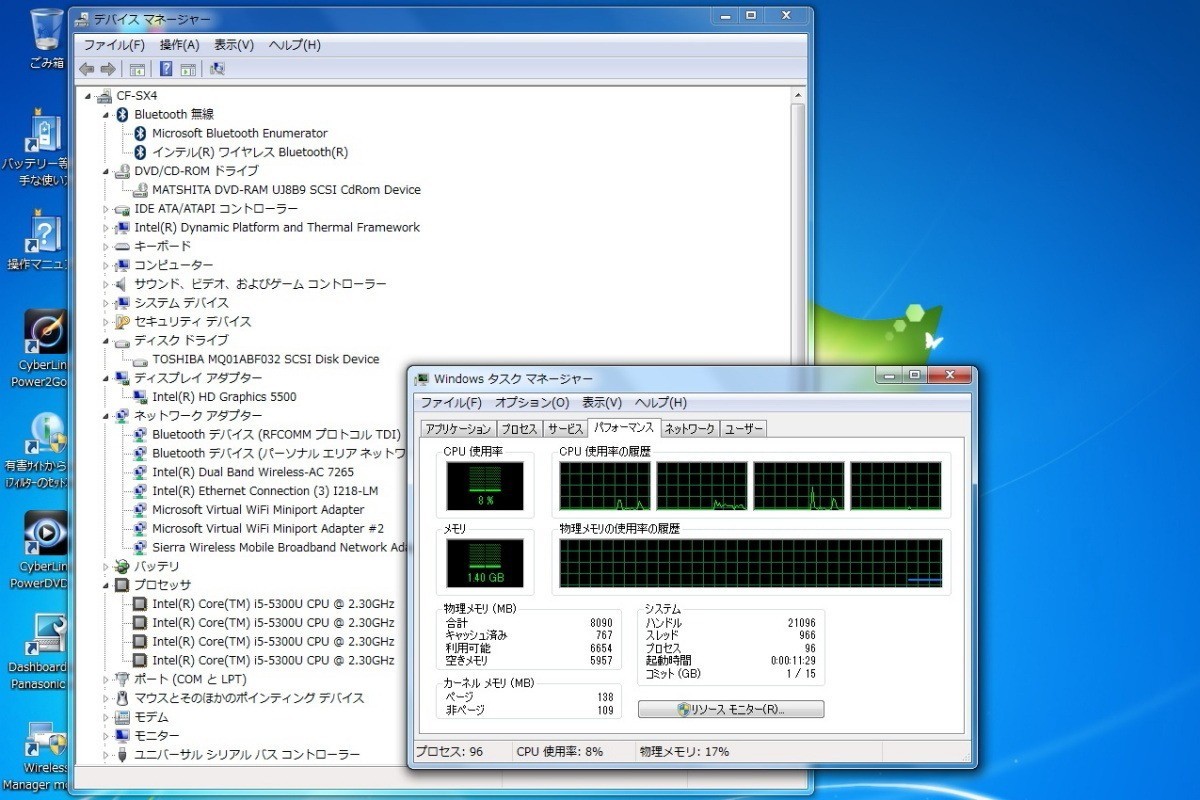Screen dimensions: 1200x800
Task: Select Sierra Wireless Mobile Broadband Network row
Action: click(280, 548)
